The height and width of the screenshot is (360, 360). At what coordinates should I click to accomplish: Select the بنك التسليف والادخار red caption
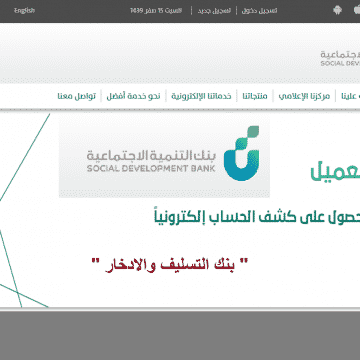[170, 265]
